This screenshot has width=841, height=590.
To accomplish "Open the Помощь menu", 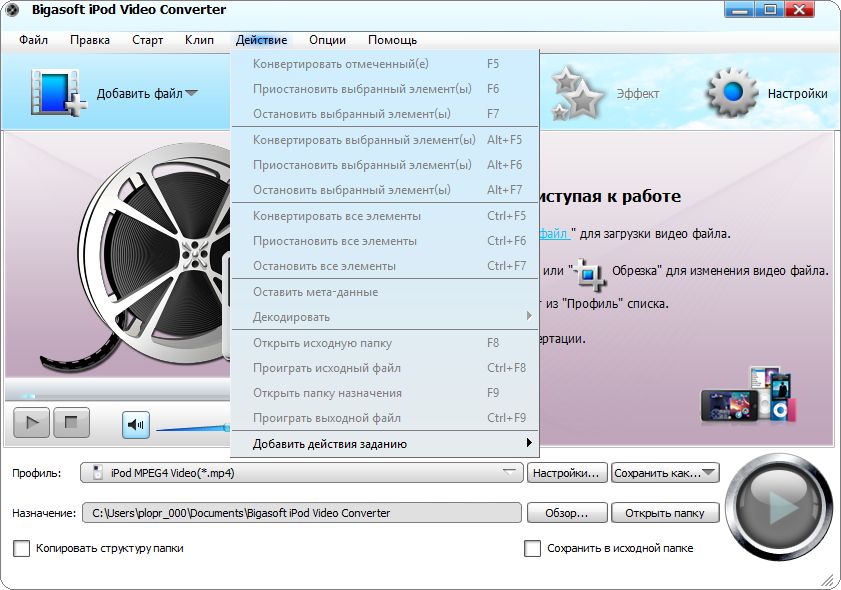I will (x=392, y=40).
